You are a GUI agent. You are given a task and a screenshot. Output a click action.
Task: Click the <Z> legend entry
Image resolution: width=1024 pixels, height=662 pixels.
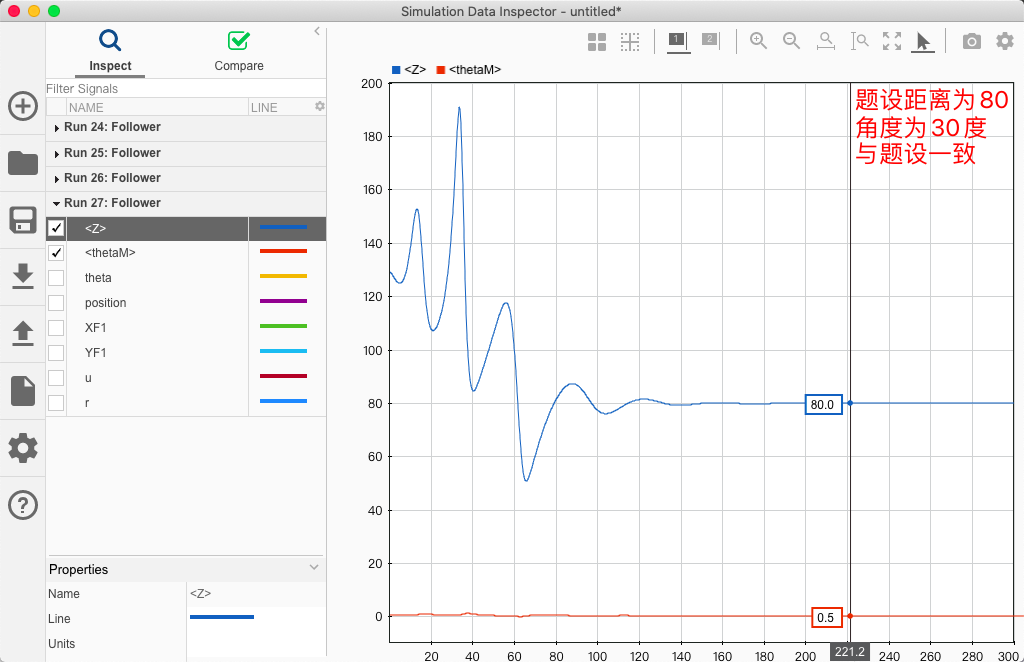[409, 69]
